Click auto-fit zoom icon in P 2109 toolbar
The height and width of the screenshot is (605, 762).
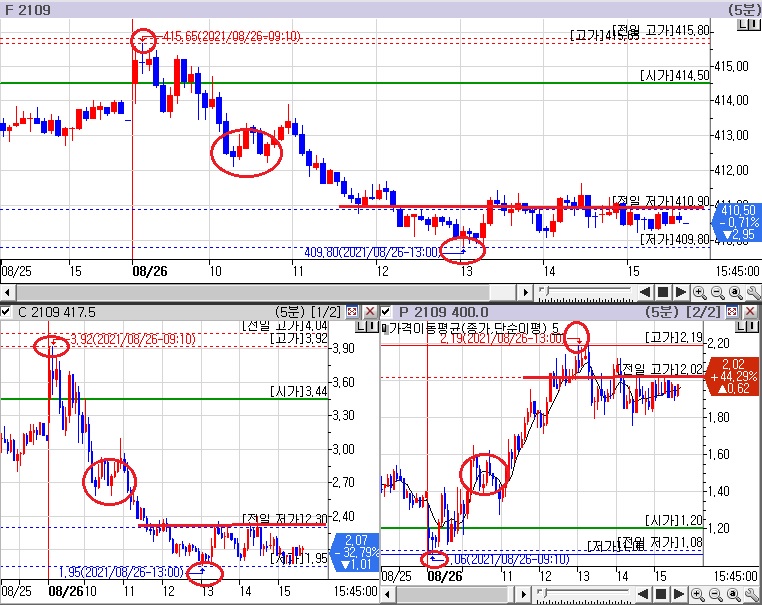point(733,594)
